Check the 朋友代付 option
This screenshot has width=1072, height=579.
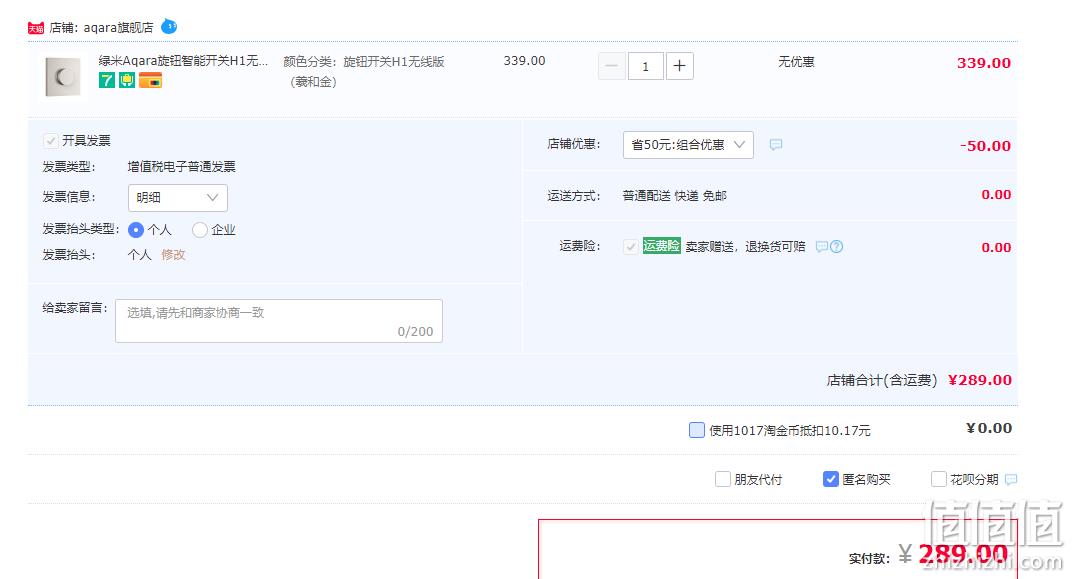(x=723, y=479)
